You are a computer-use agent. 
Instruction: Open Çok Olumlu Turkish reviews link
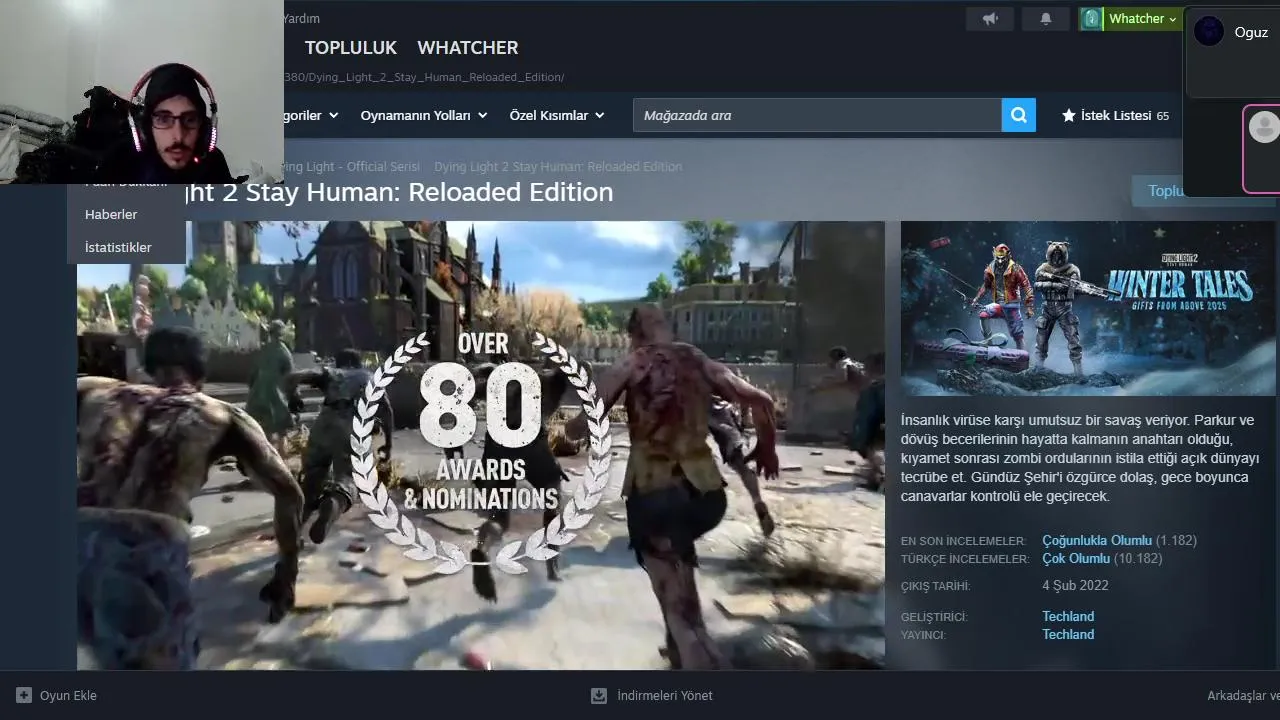click(x=1076, y=558)
